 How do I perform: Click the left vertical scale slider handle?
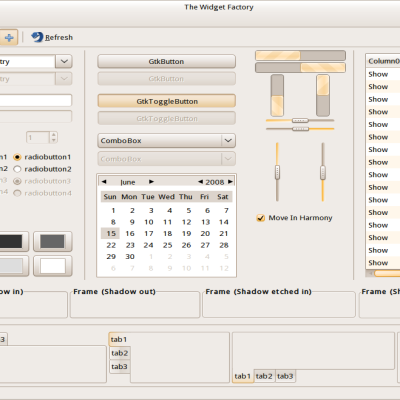277,172
